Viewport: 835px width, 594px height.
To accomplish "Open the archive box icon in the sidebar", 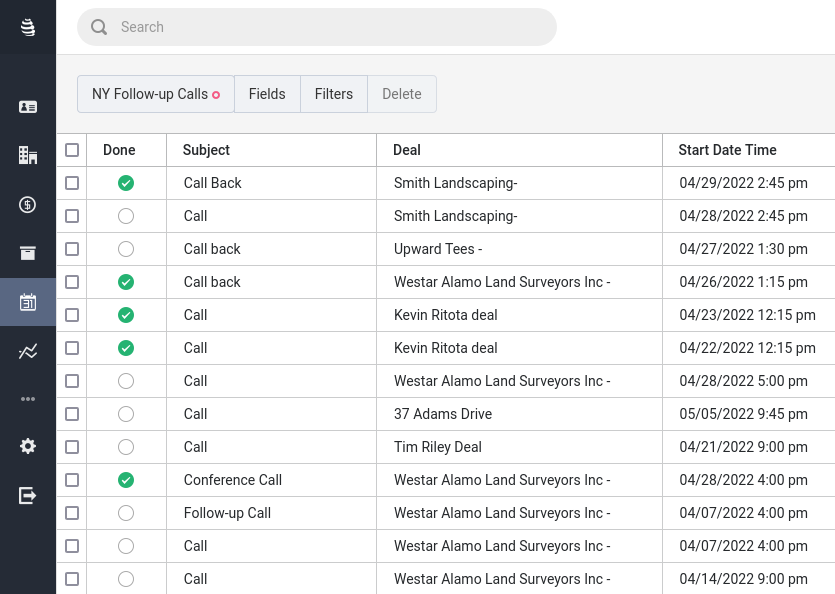I will click(x=28, y=253).
